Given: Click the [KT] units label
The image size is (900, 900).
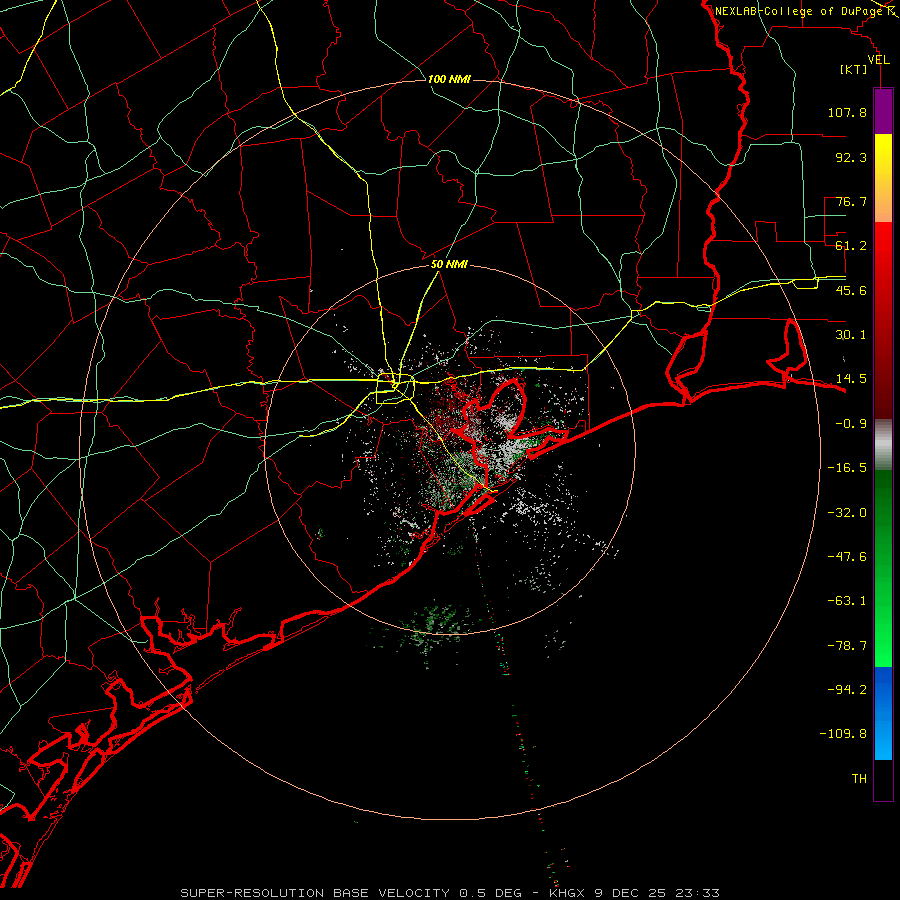Looking at the screenshot, I should (x=854, y=69).
